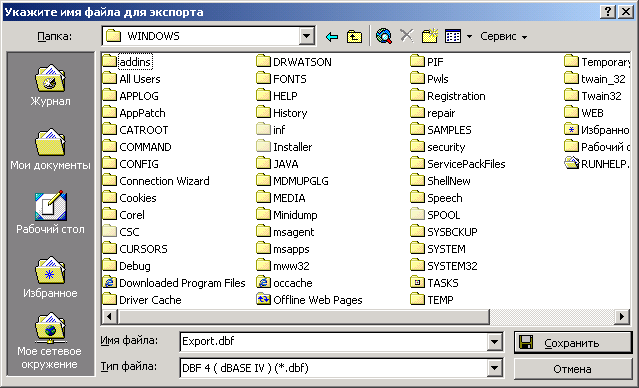Select the CATROOT folder
The height and width of the screenshot is (388, 639).
[135, 130]
